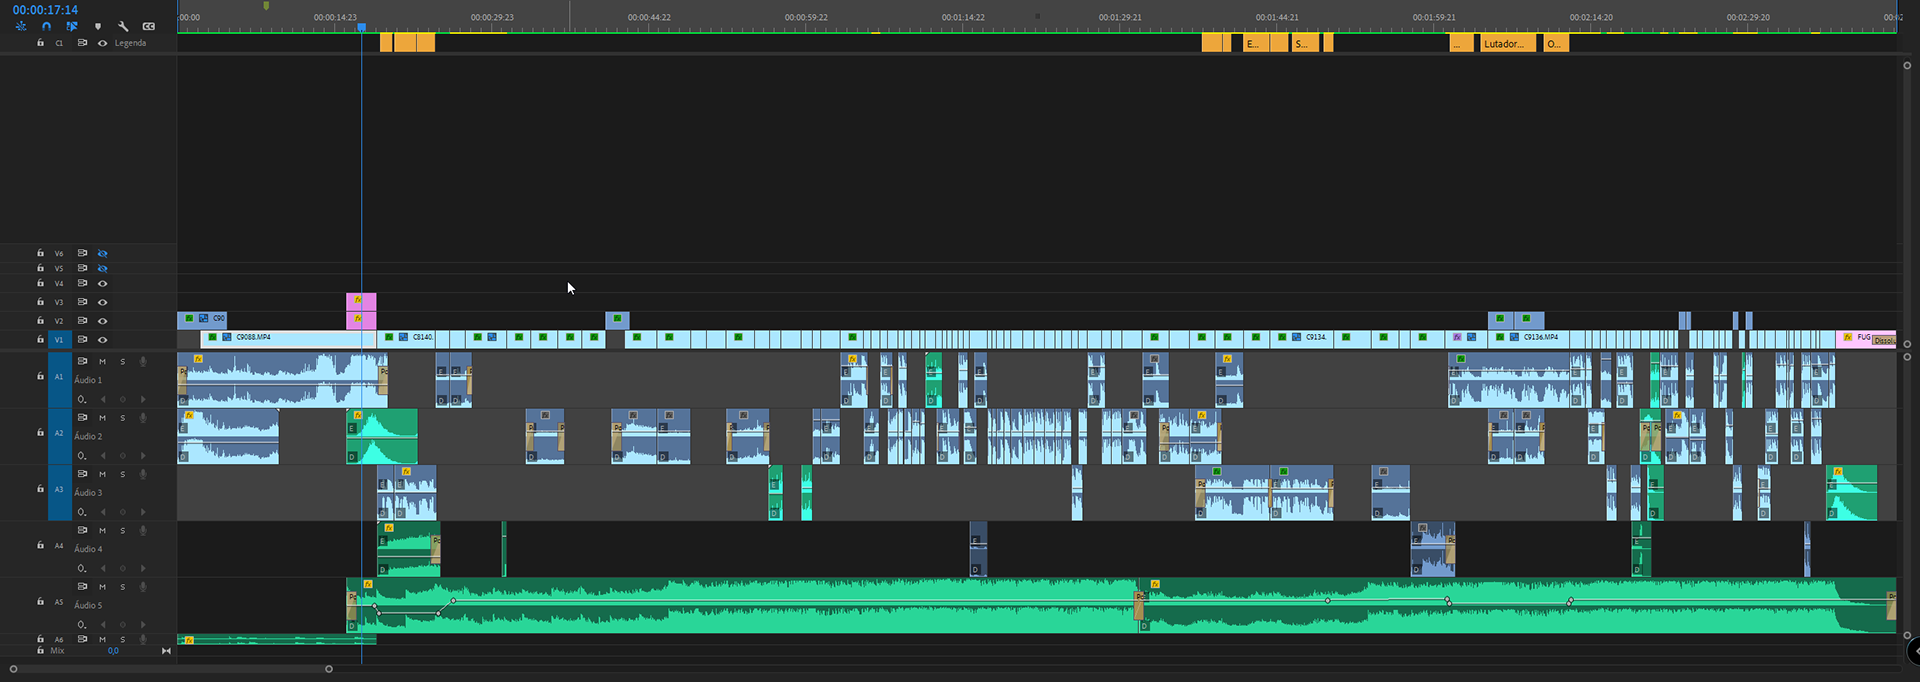
Task: Add keyframe on Áudio 5 track
Action: (123, 624)
